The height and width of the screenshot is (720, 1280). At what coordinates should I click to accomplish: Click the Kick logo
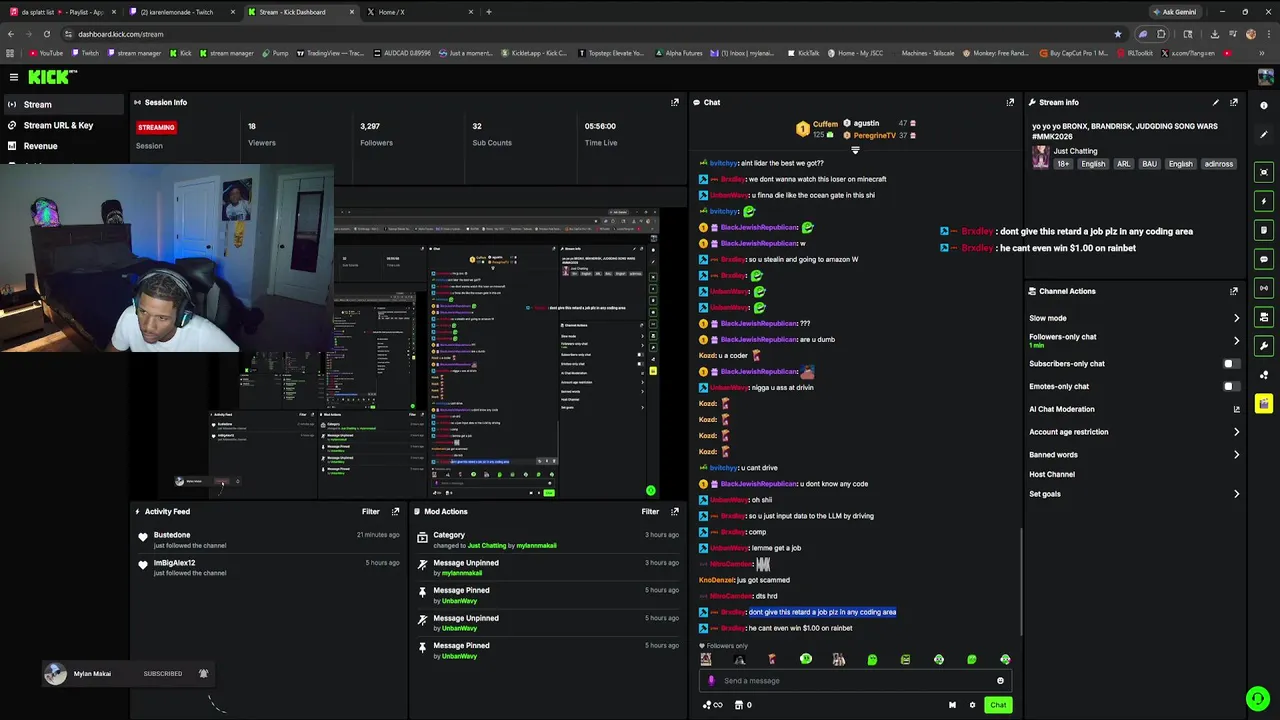click(50, 77)
